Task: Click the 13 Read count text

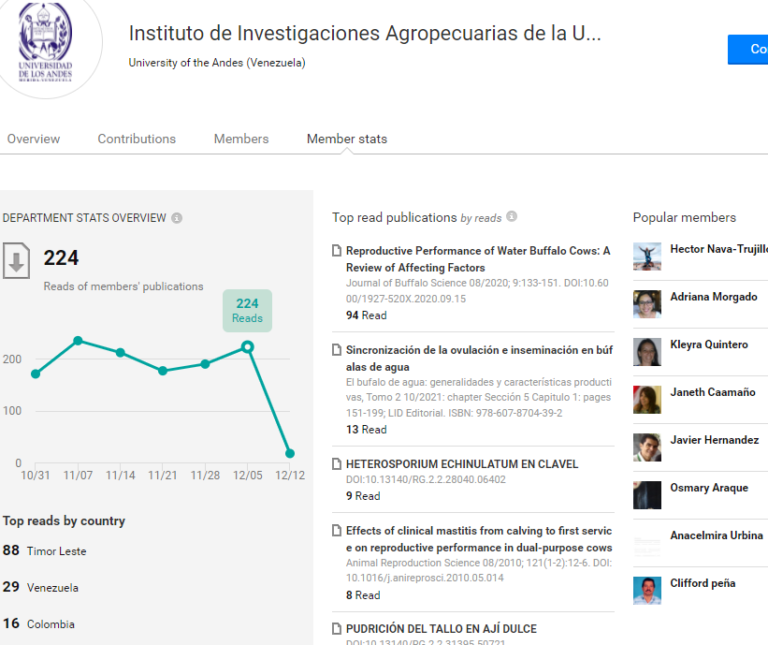Action: click(x=366, y=430)
